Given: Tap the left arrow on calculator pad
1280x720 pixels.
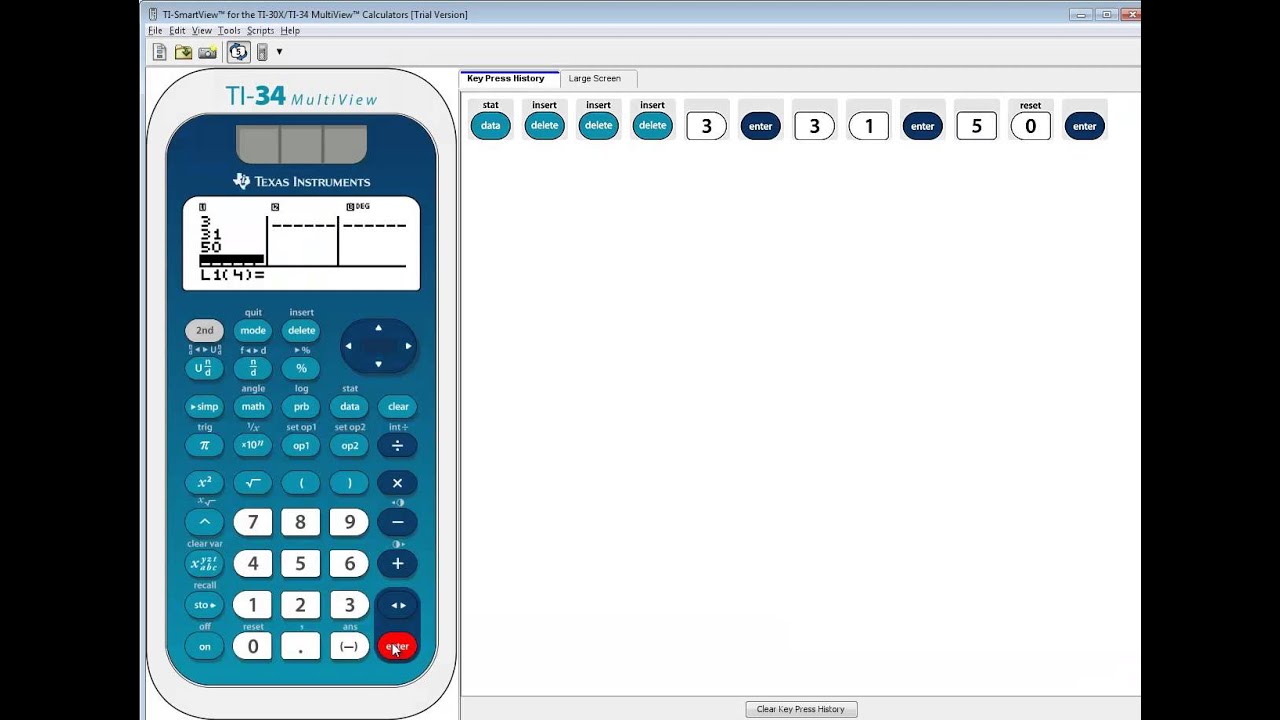Looking at the screenshot, I should tap(348, 346).
